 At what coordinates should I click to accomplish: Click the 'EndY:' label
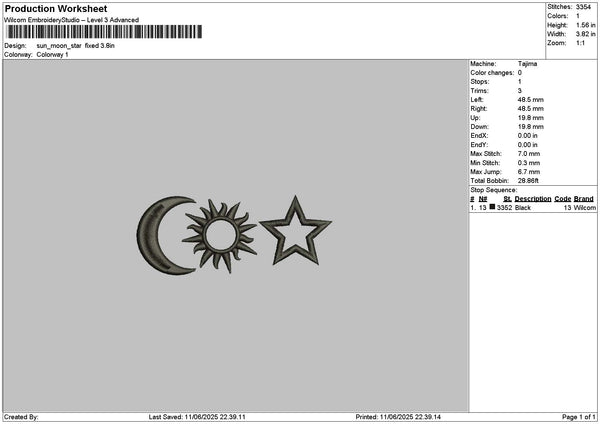pos(479,145)
